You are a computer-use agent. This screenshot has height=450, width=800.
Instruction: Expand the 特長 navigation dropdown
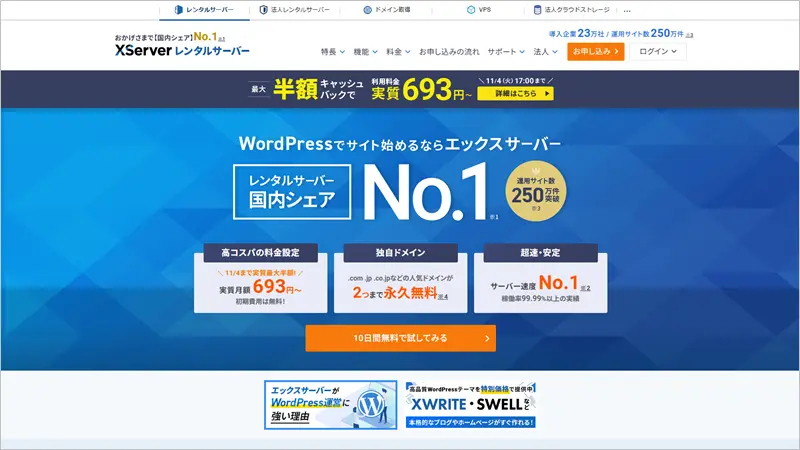tap(334, 51)
